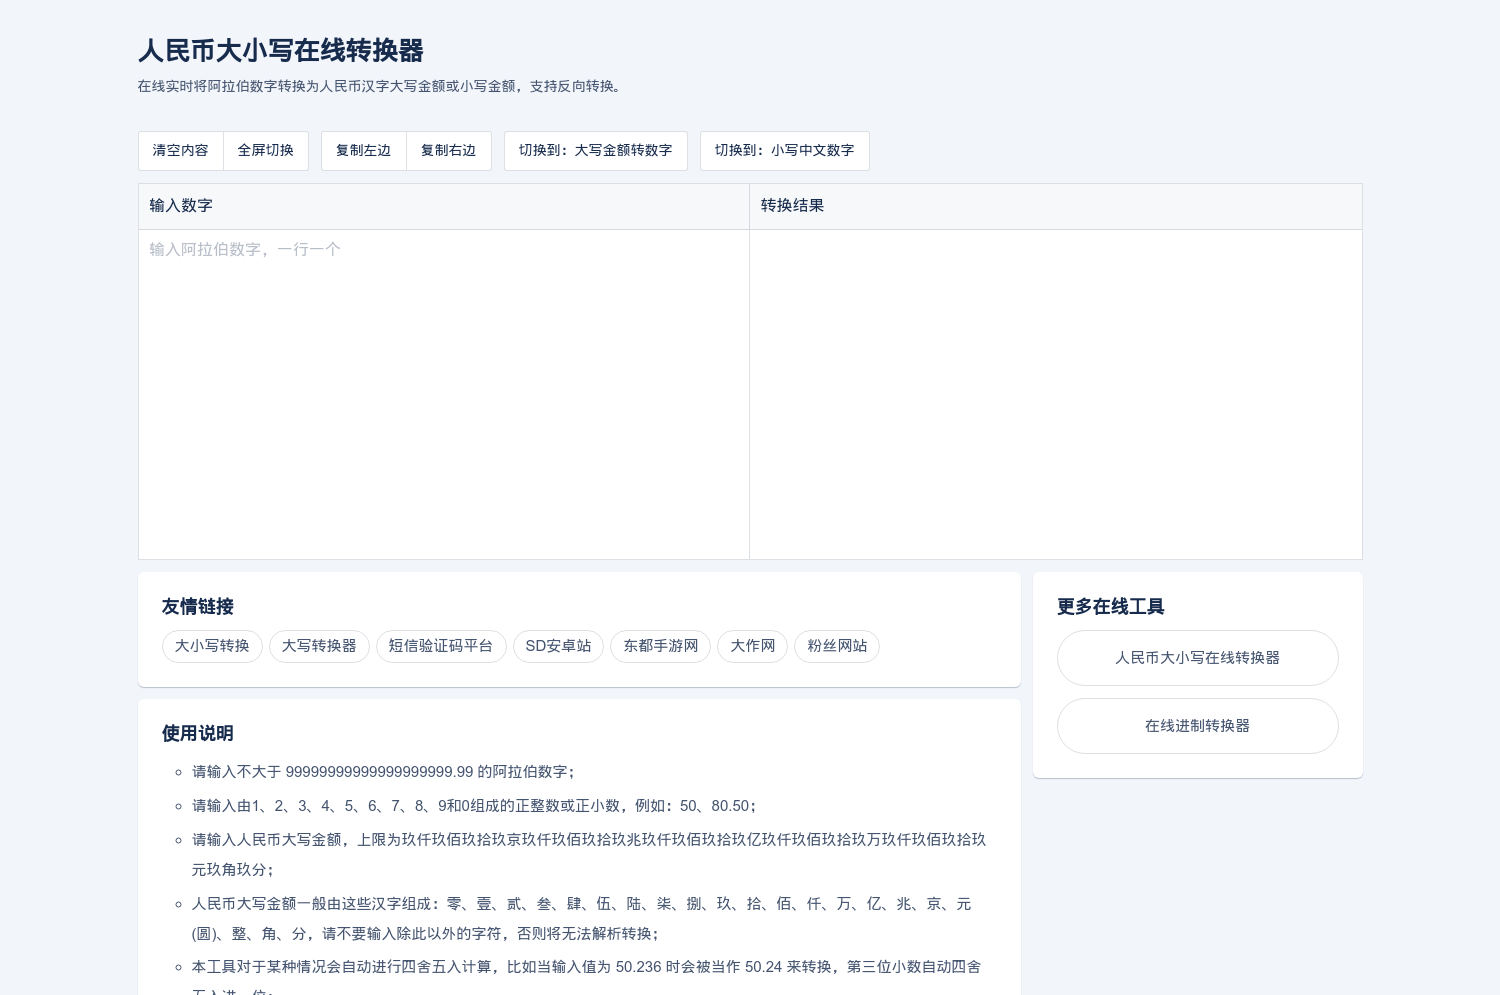This screenshot has height=995, width=1500.
Task: Open the 大作网 link
Action: (x=753, y=646)
